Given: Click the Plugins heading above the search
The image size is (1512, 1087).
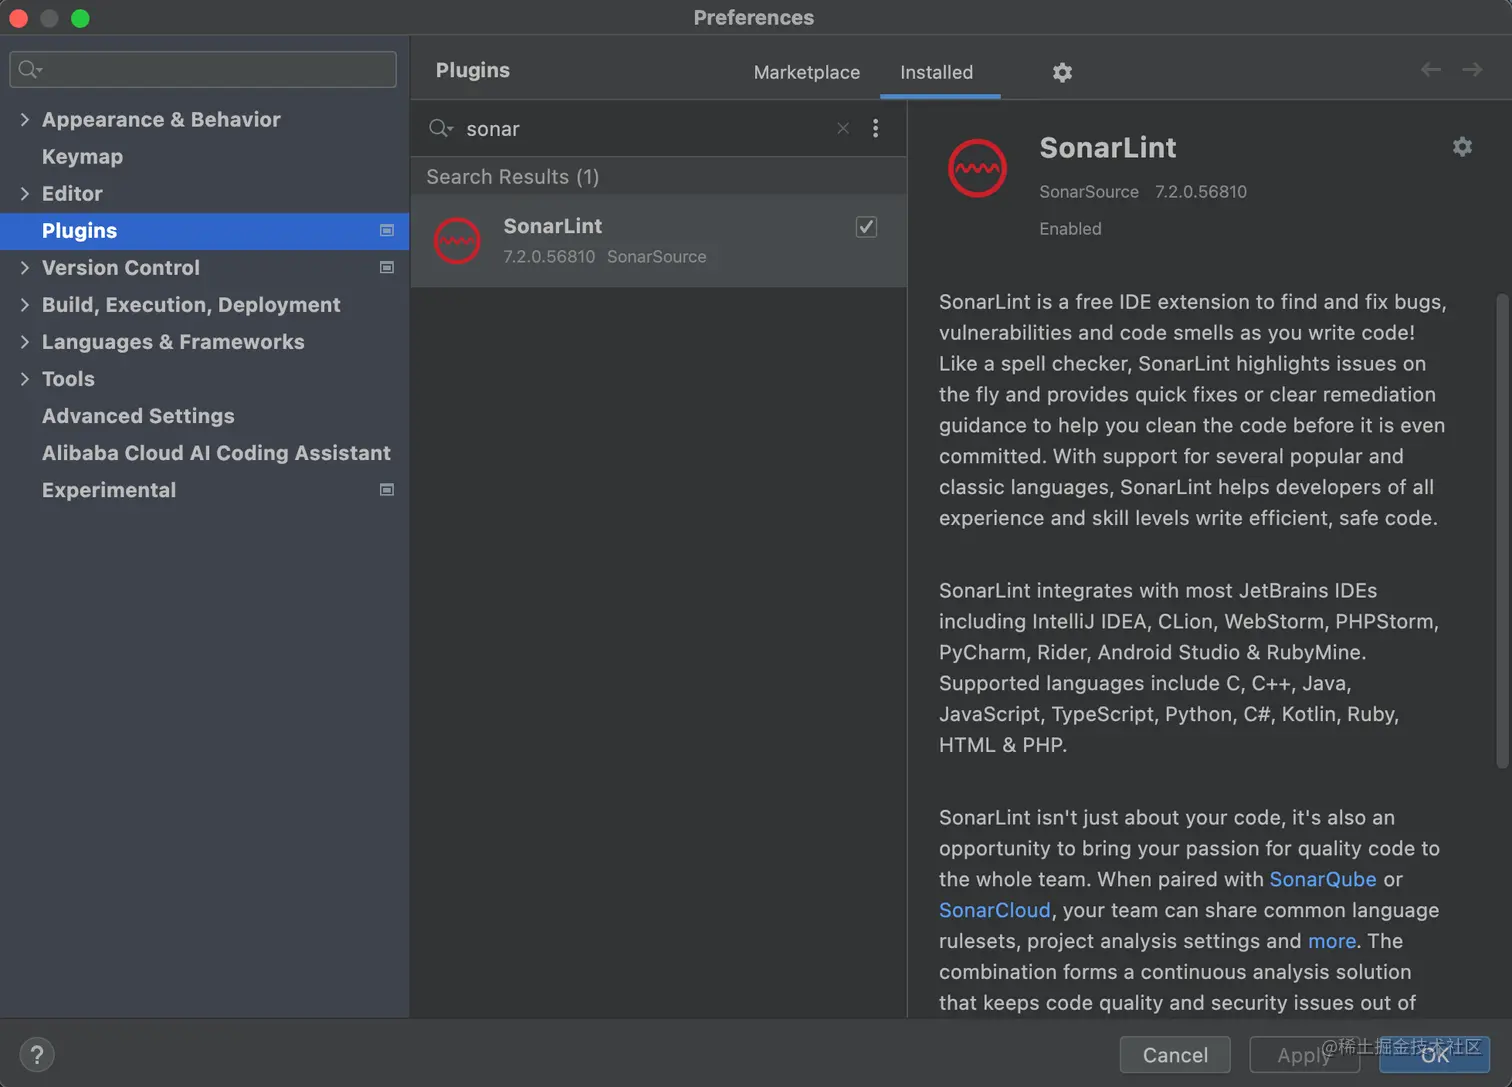Looking at the screenshot, I should [x=472, y=70].
